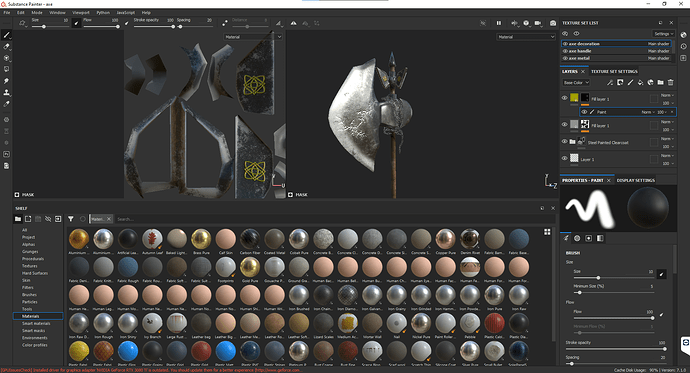Screen dimensions: 690x373
Task: Adjust the toolbar Spacing slider
Action: [195, 26]
